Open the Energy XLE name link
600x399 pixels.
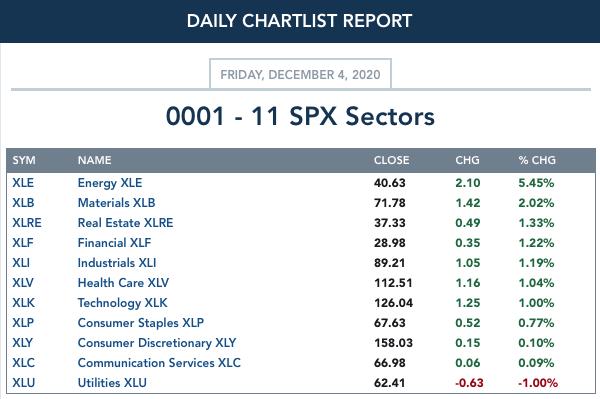[x=110, y=183]
